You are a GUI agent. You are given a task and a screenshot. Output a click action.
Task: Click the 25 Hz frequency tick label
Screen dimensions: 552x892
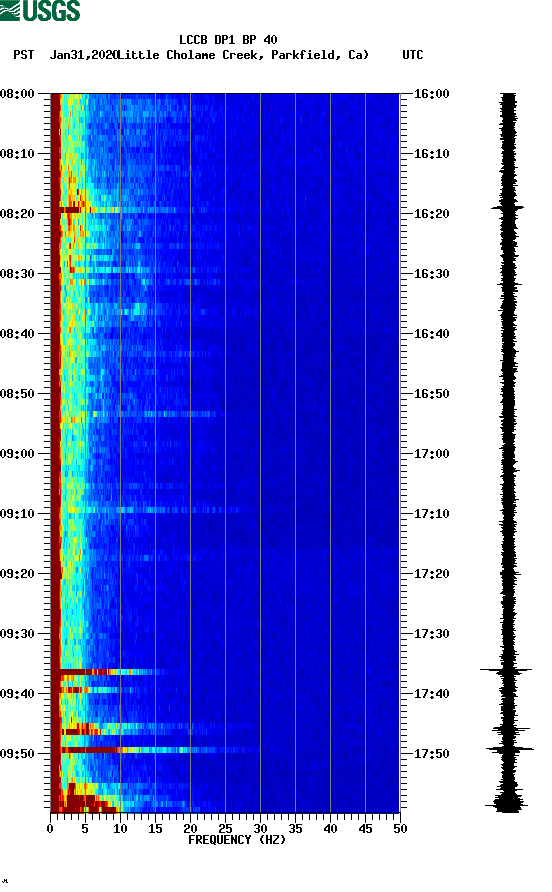[x=225, y=829]
